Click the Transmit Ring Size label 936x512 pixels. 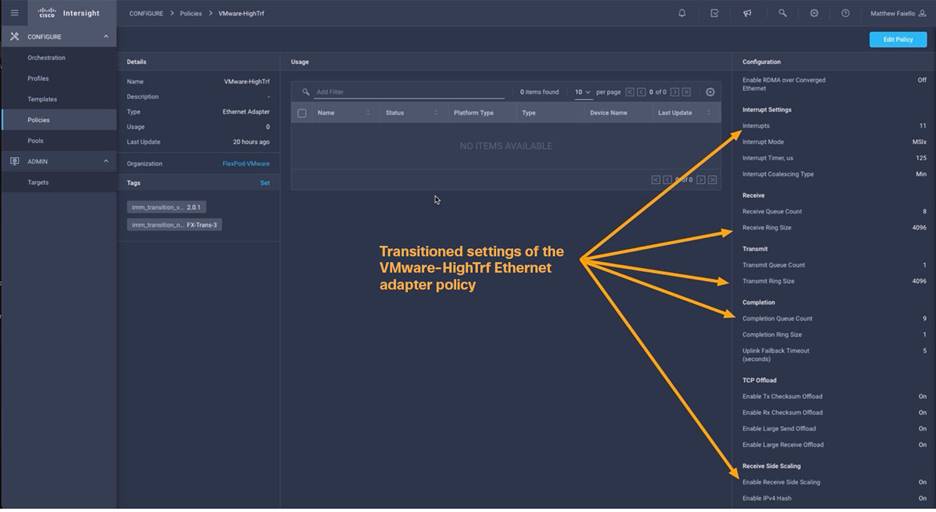click(768, 281)
